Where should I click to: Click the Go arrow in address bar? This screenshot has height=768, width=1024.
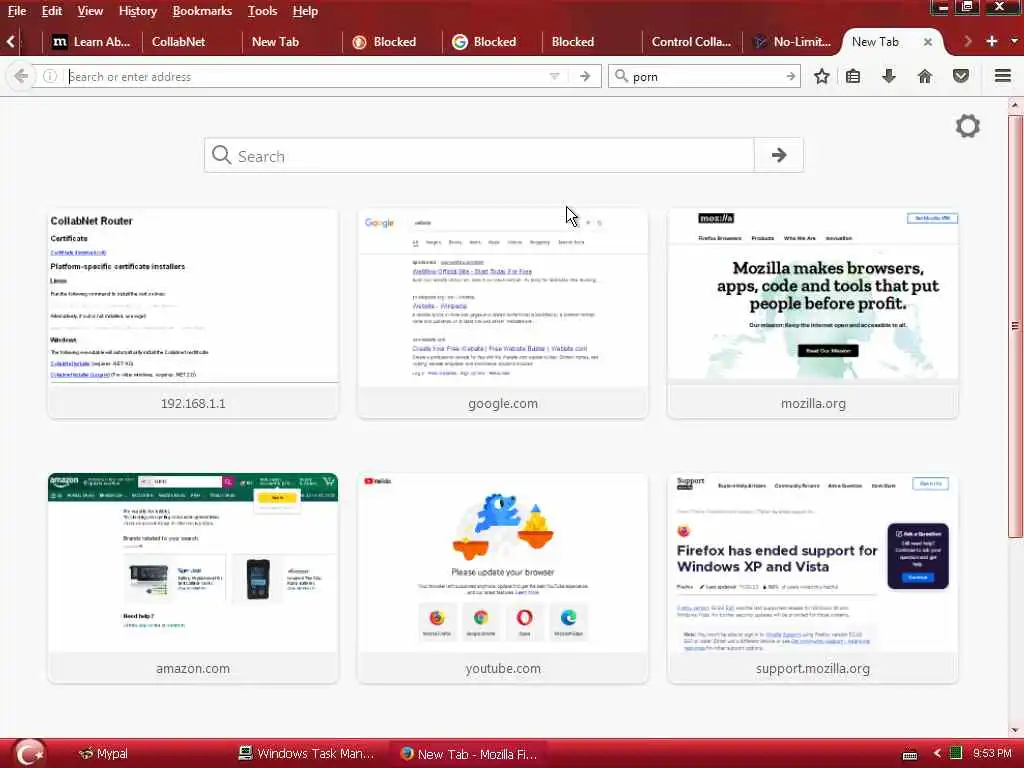(x=584, y=76)
